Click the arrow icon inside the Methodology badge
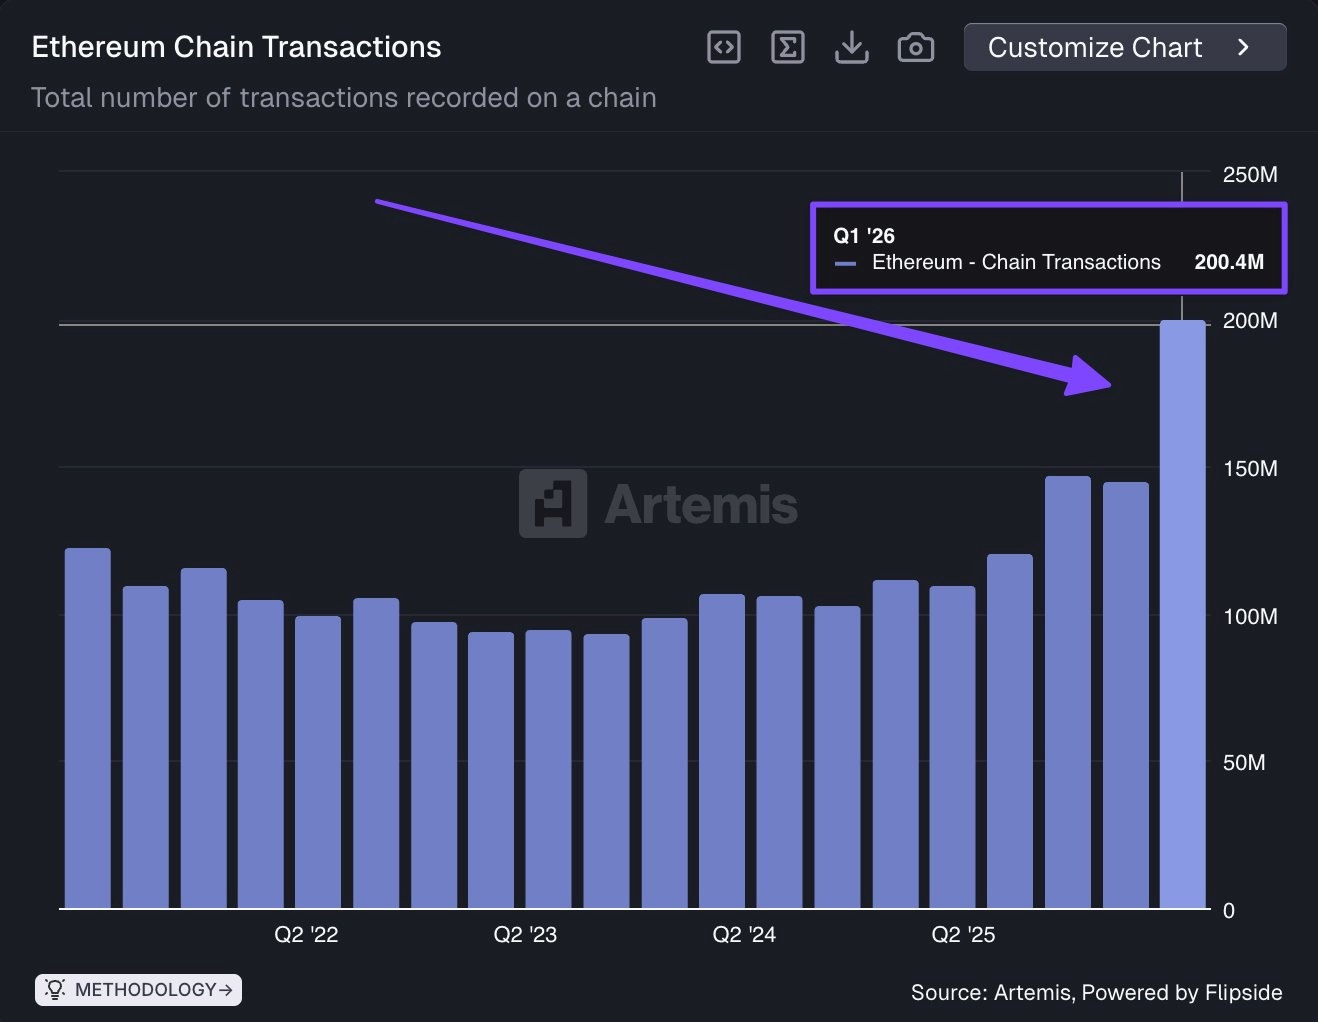The width and height of the screenshot is (1318, 1022). click(225, 989)
